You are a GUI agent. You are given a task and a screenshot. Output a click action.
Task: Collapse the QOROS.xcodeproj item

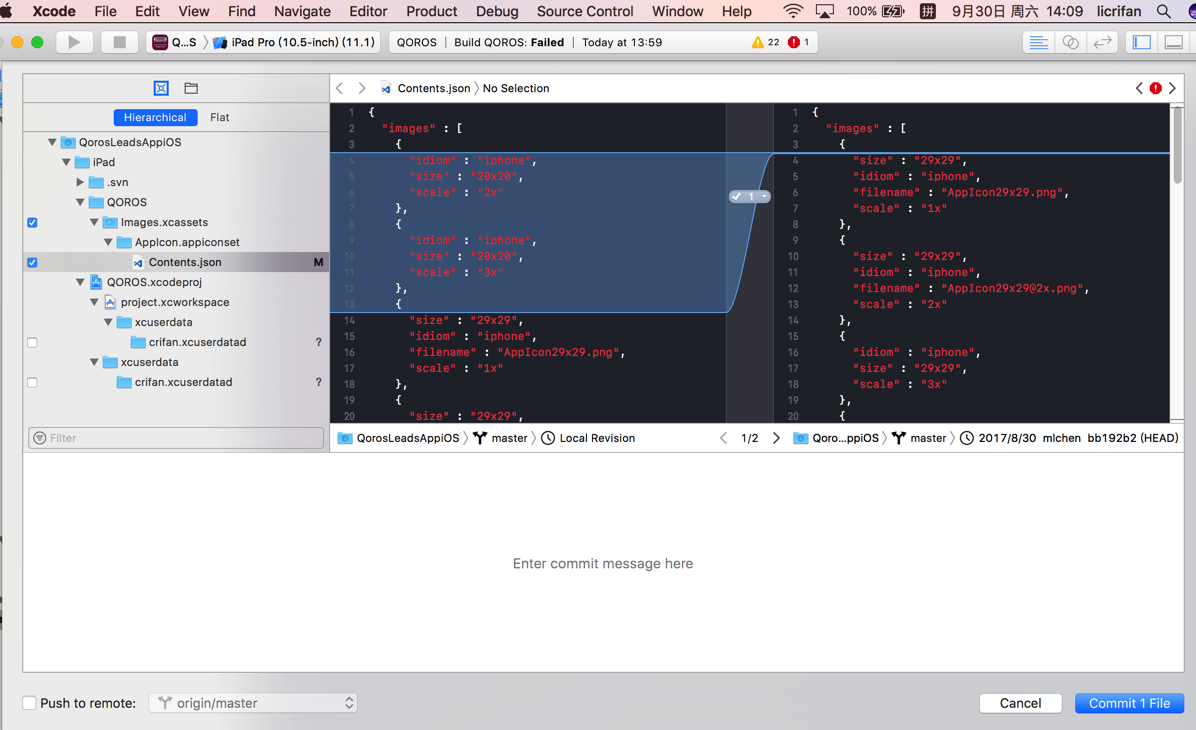click(x=80, y=282)
